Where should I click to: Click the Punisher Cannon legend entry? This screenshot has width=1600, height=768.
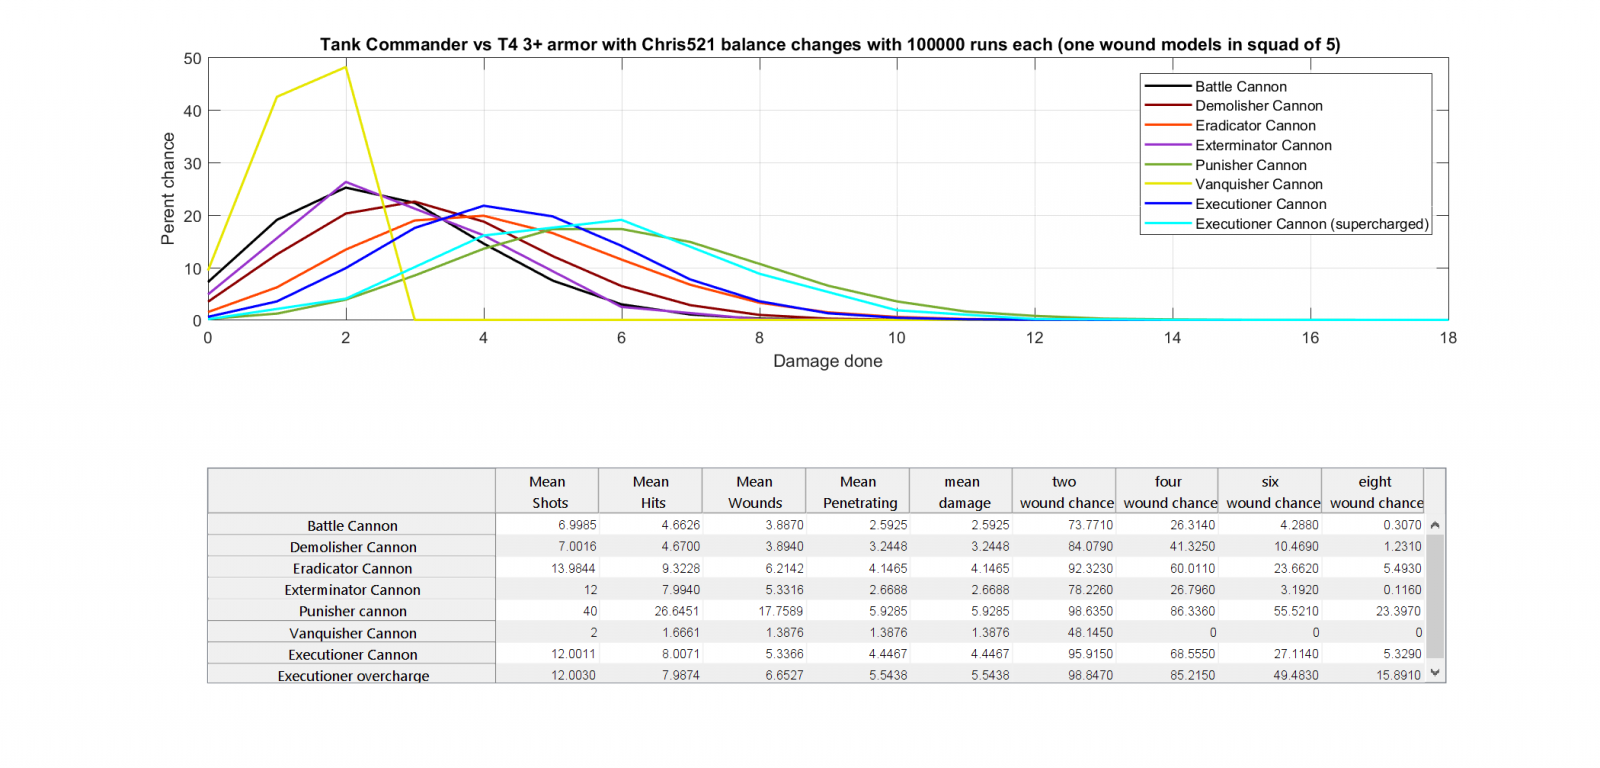click(x=1250, y=165)
